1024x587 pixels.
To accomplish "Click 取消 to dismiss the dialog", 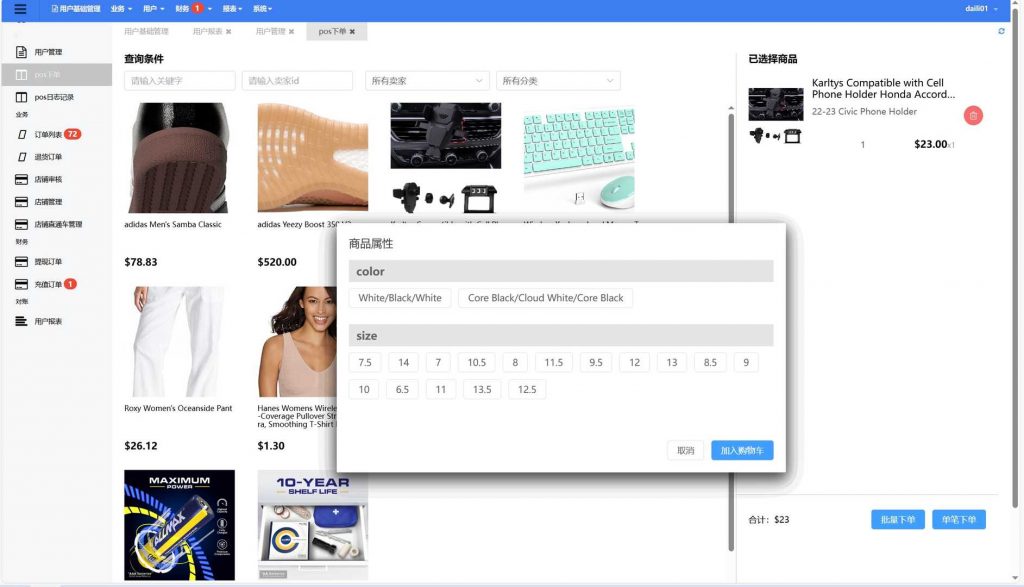I will 685,451.
